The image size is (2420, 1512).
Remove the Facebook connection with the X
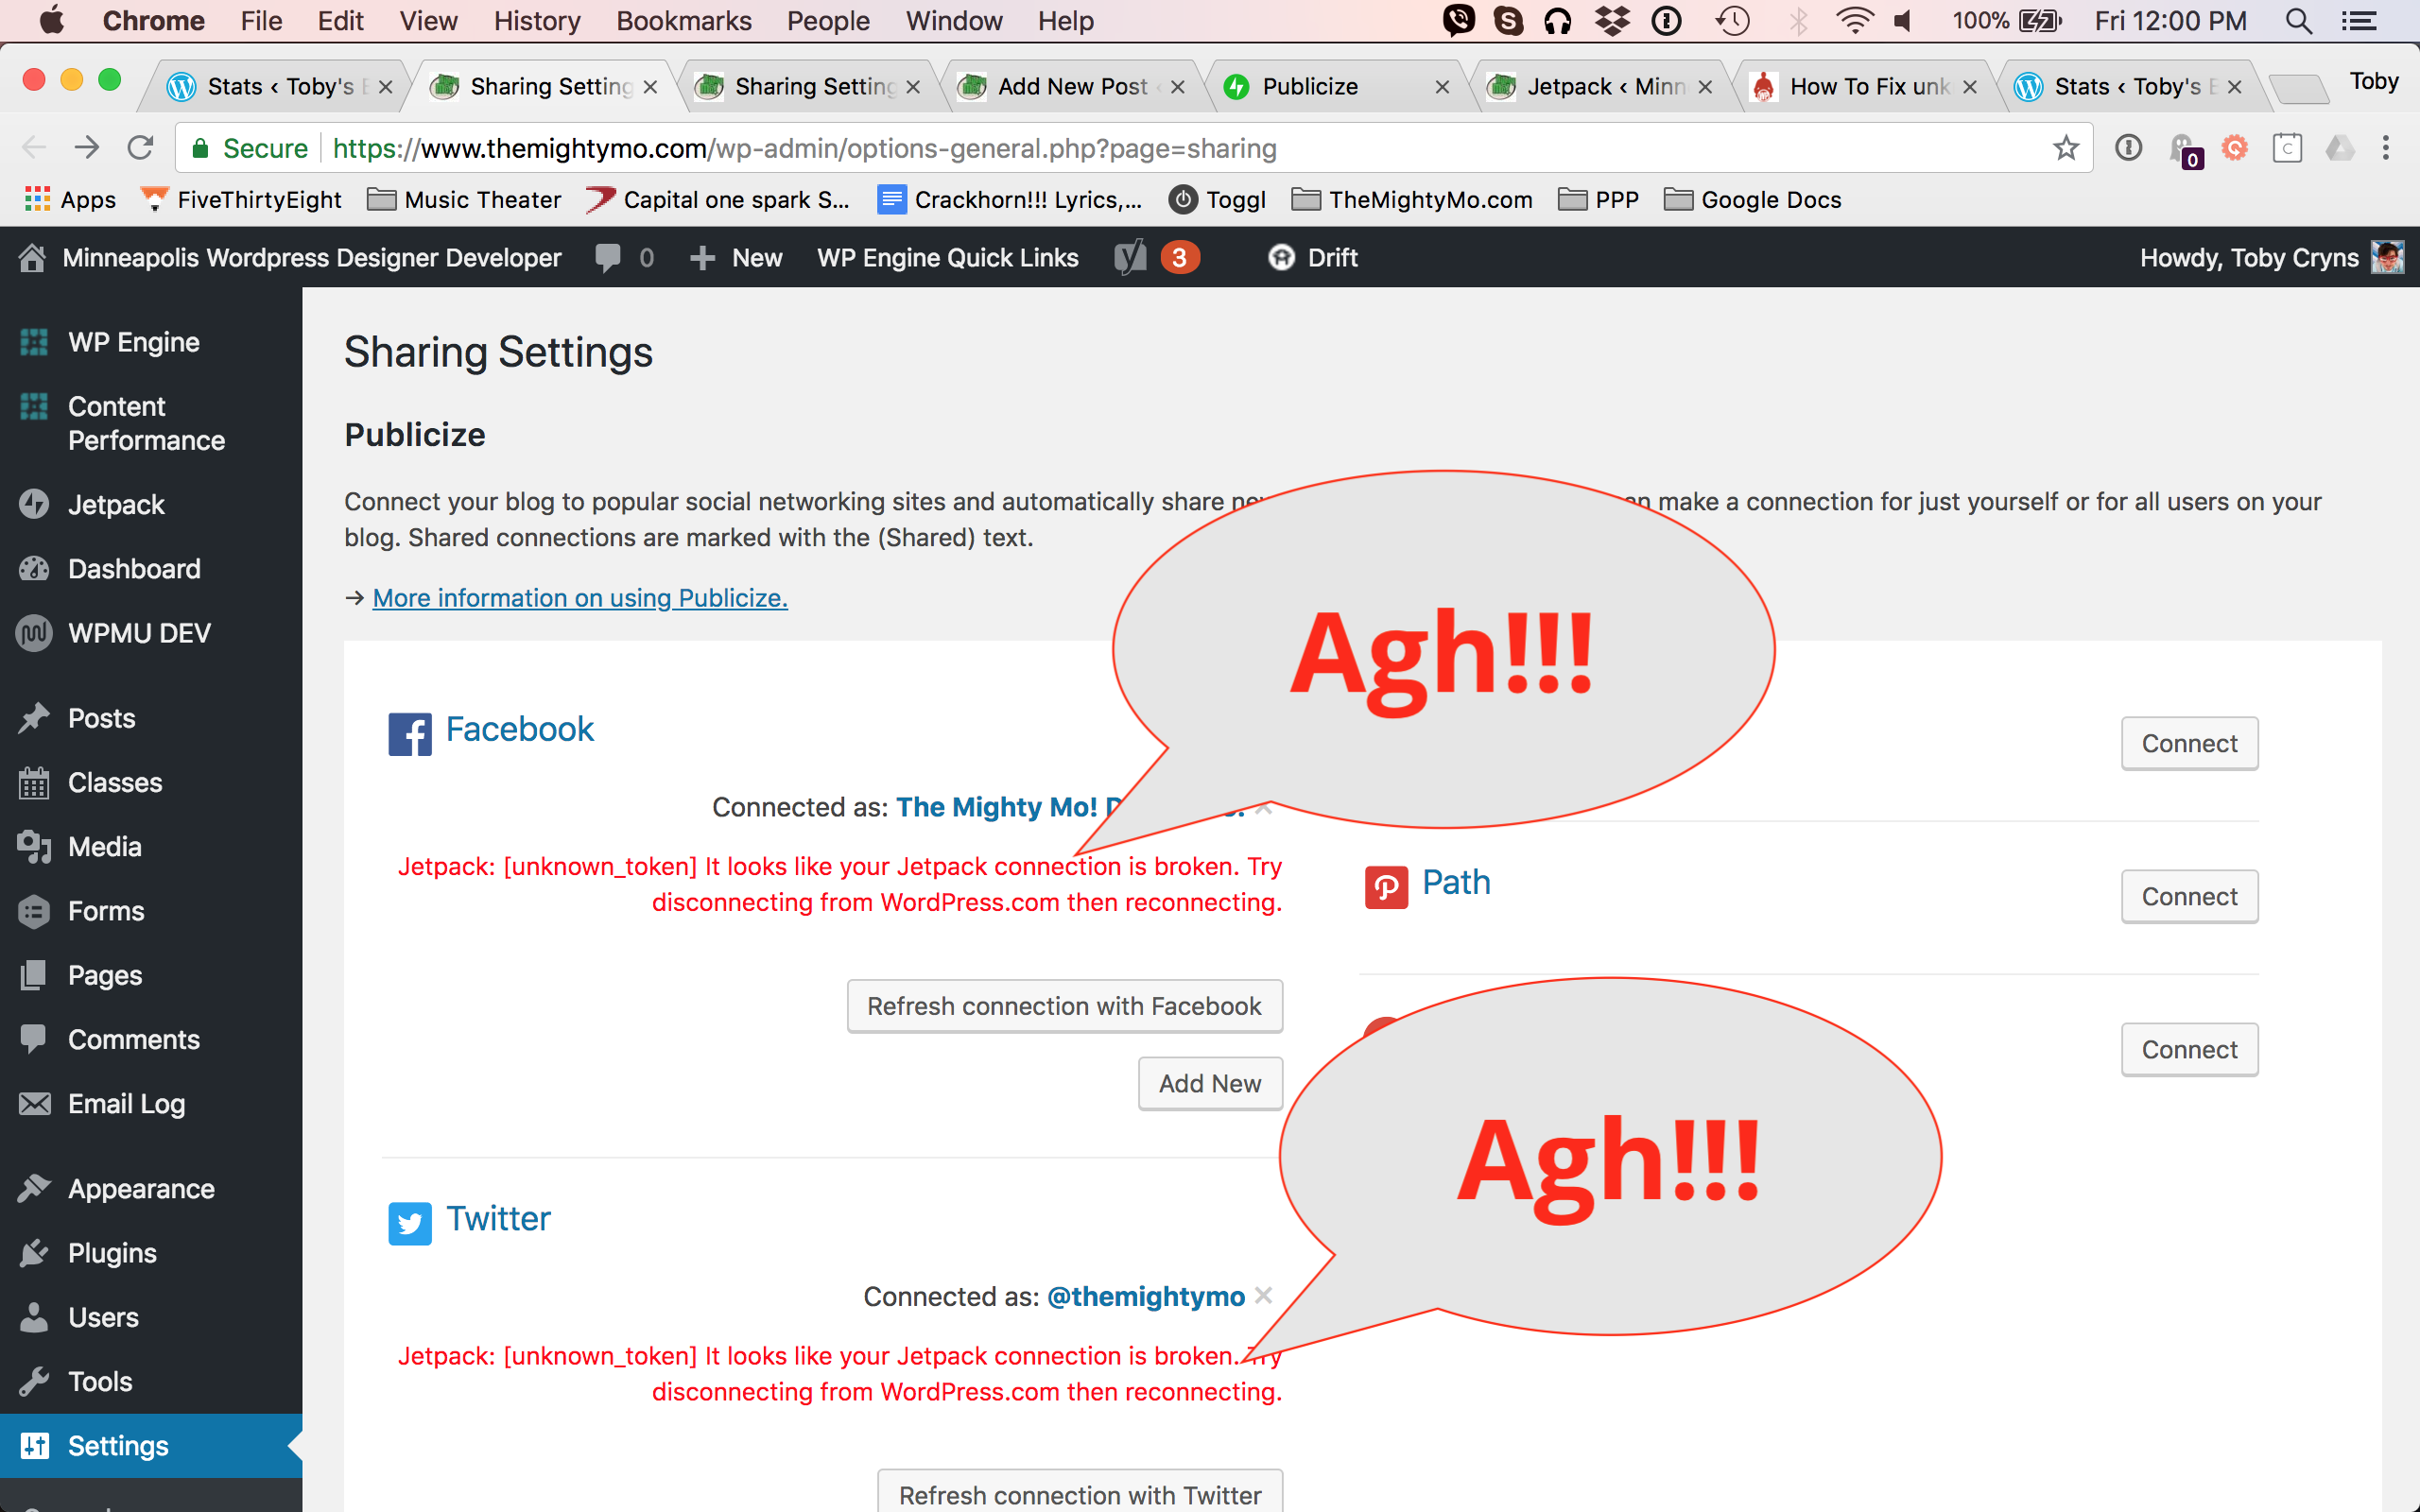[1263, 808]
